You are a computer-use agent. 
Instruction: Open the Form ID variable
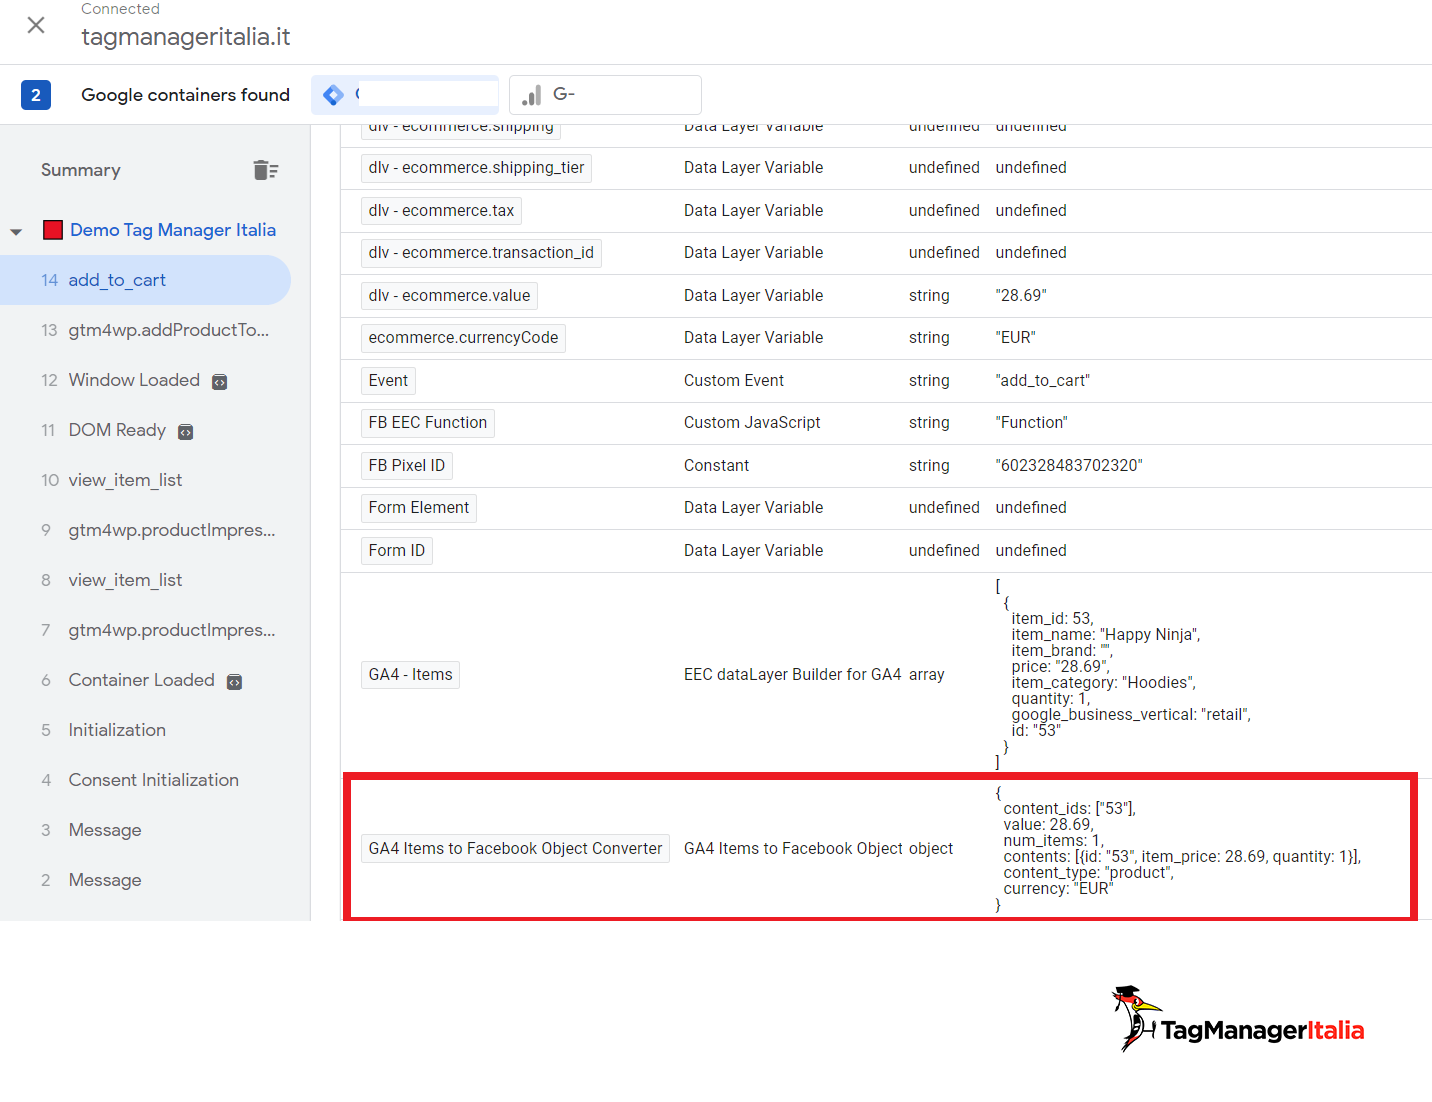[396, 551]
